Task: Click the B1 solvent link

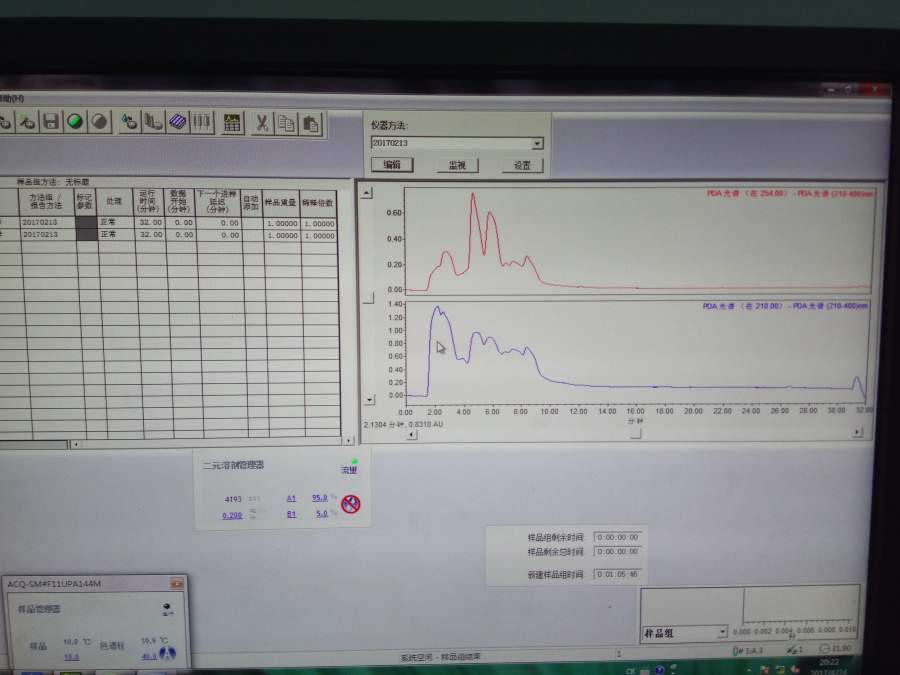Action: pos(291,514)
